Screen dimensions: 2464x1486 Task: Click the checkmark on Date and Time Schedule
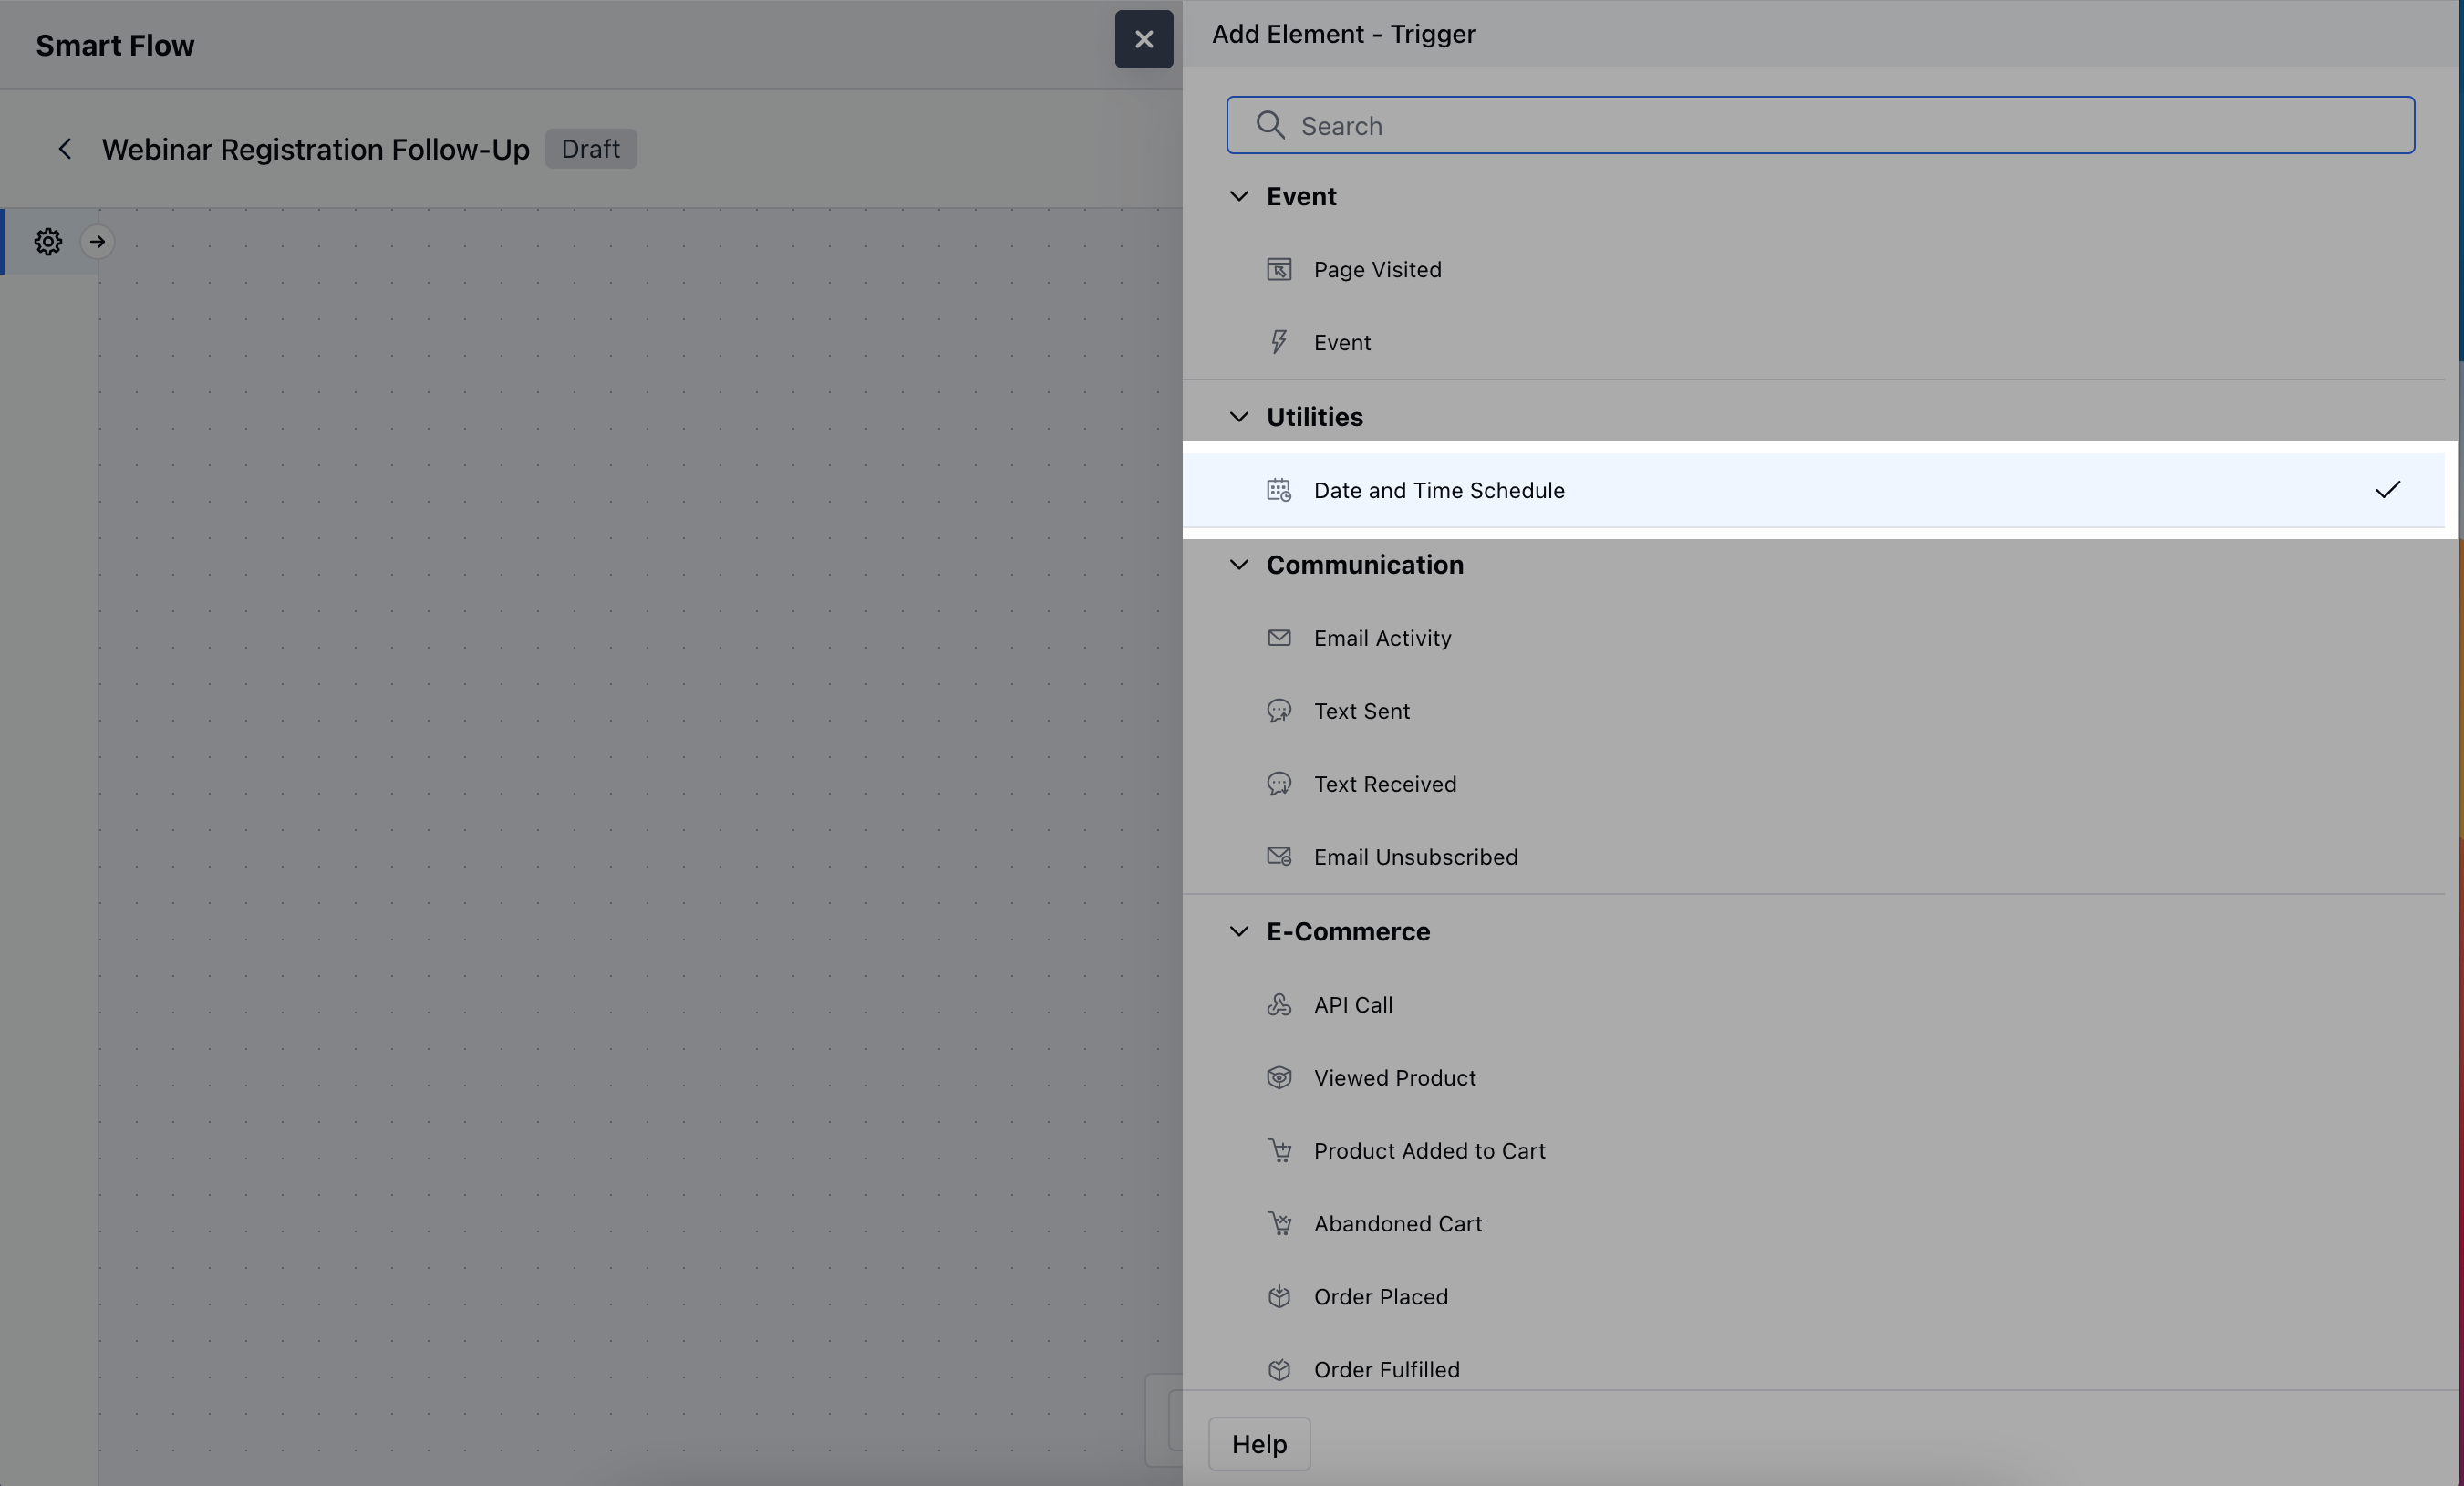[2387, 490]
